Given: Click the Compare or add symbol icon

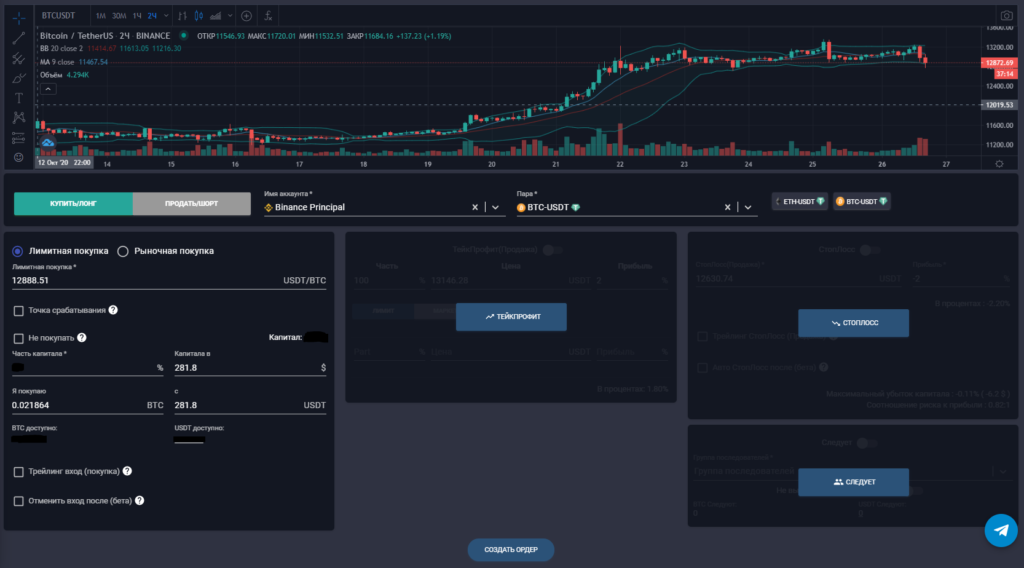Looking at the screenshot, I should point(246,16).
